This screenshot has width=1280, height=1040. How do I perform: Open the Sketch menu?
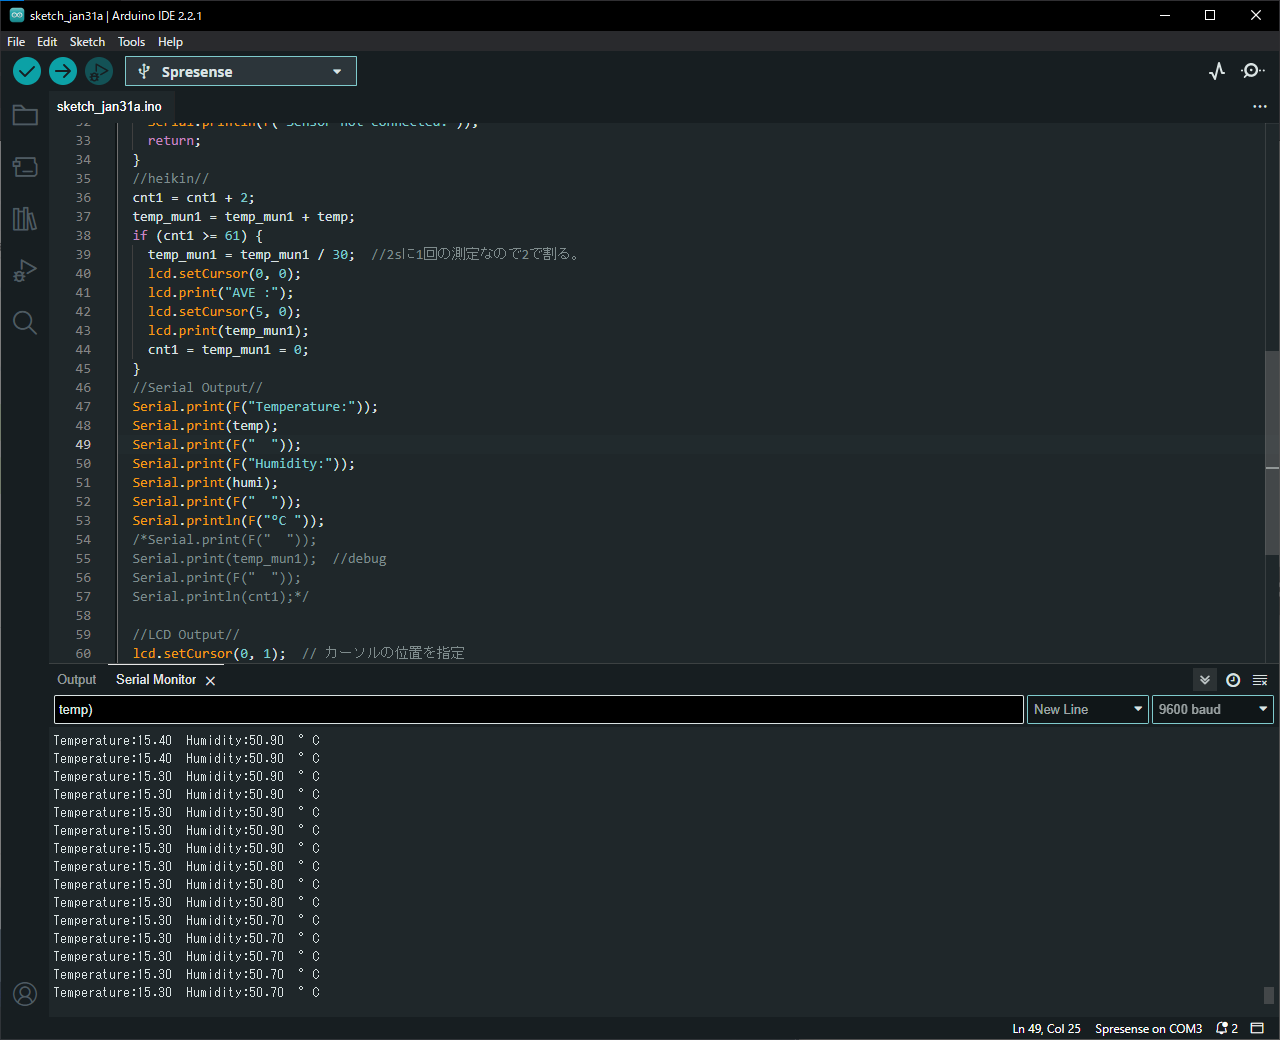[x=87, y=42]
